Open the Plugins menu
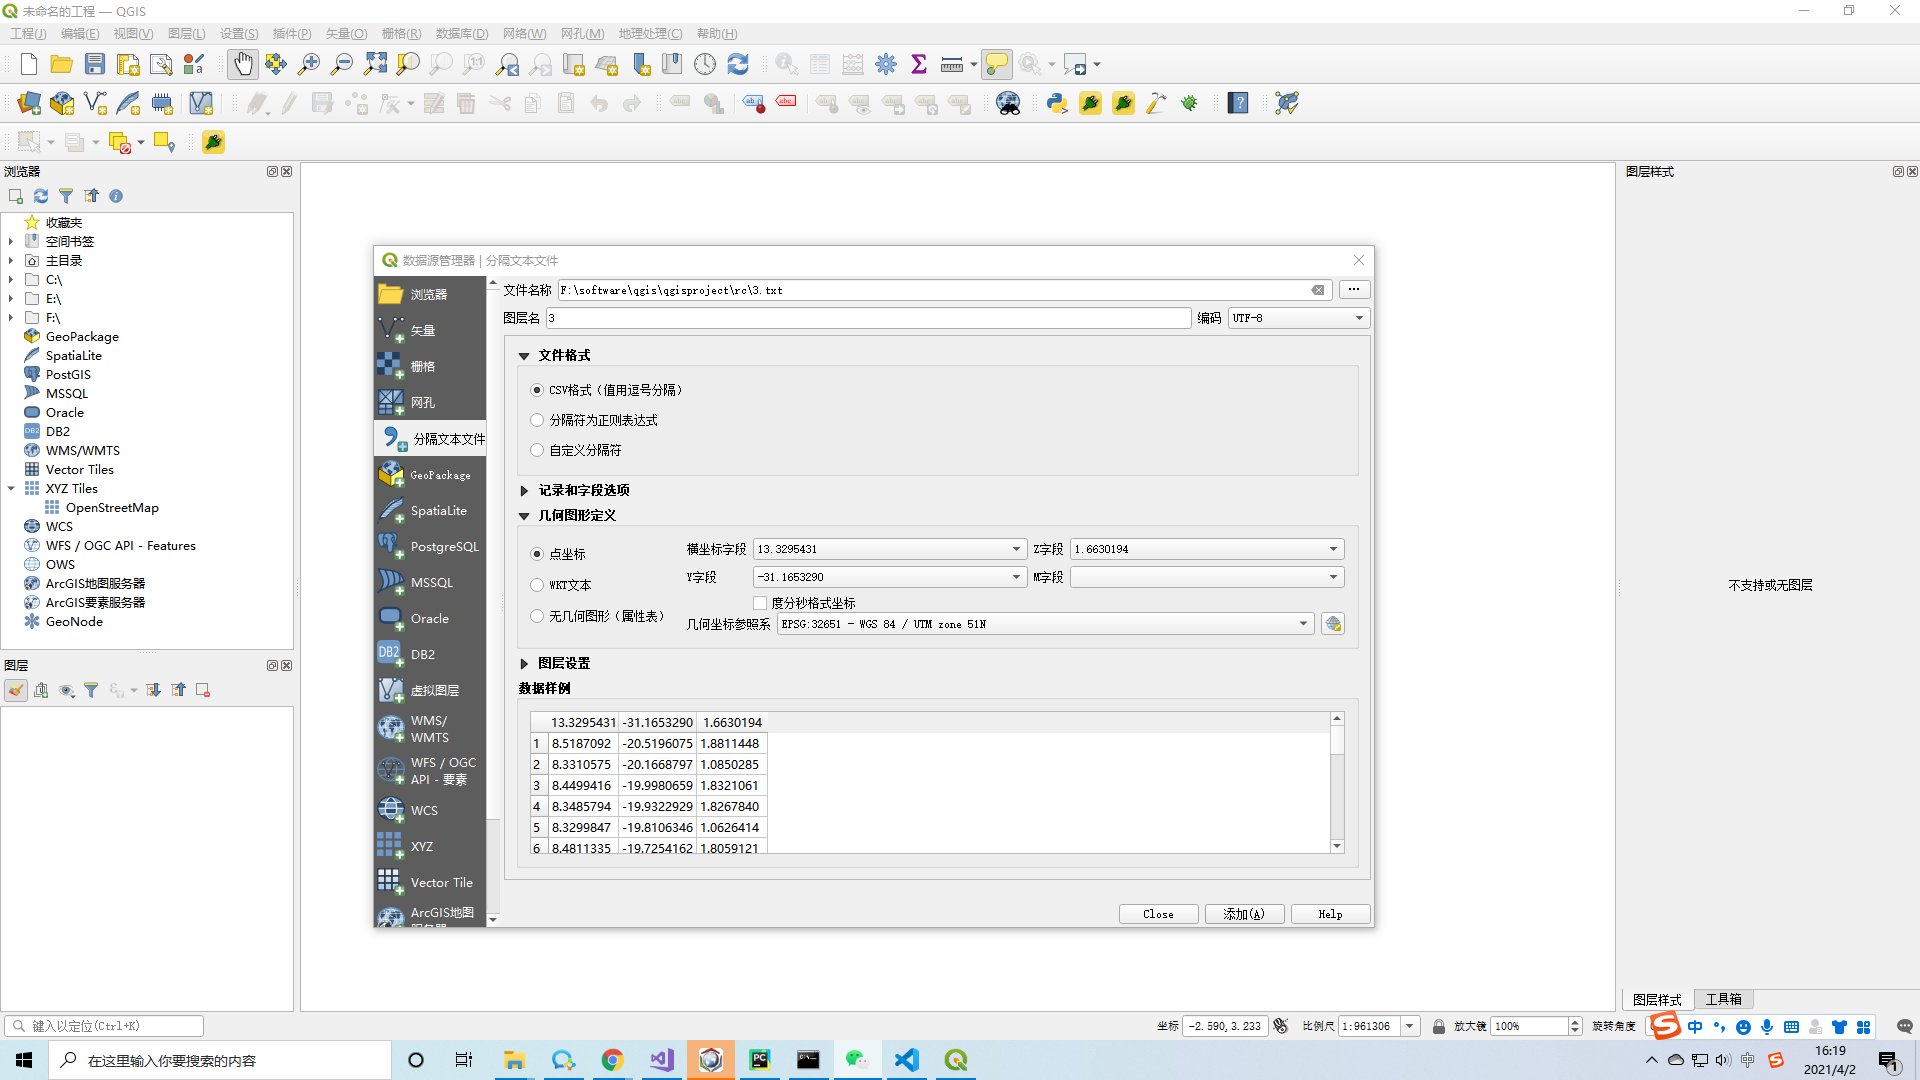Screen dimensions: 1920x1080 [x=292, y=33]
